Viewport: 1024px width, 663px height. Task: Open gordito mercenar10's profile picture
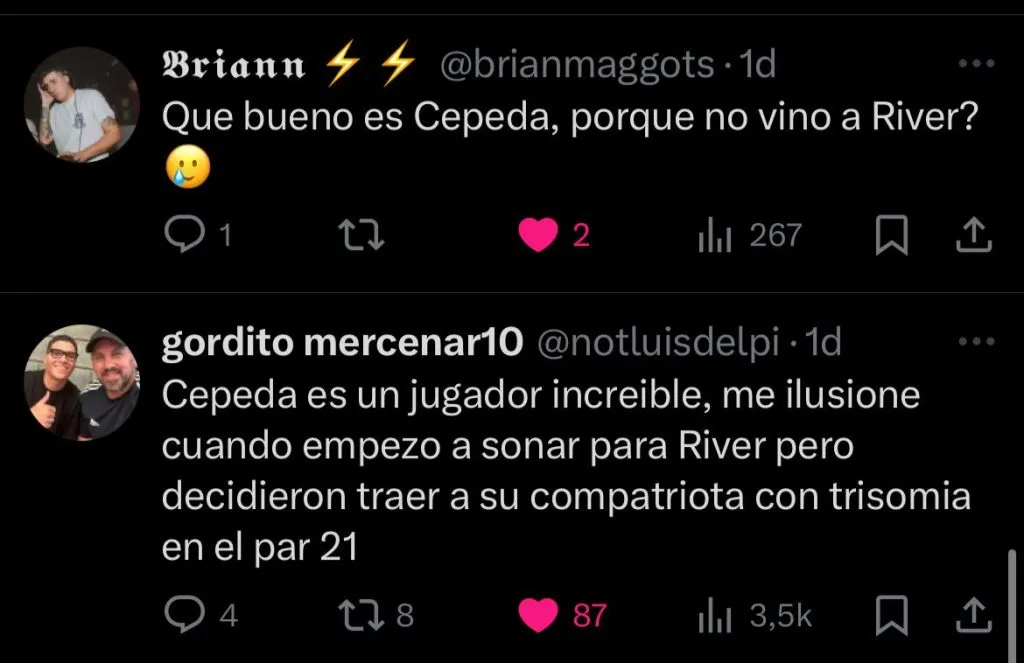point(82,382)
